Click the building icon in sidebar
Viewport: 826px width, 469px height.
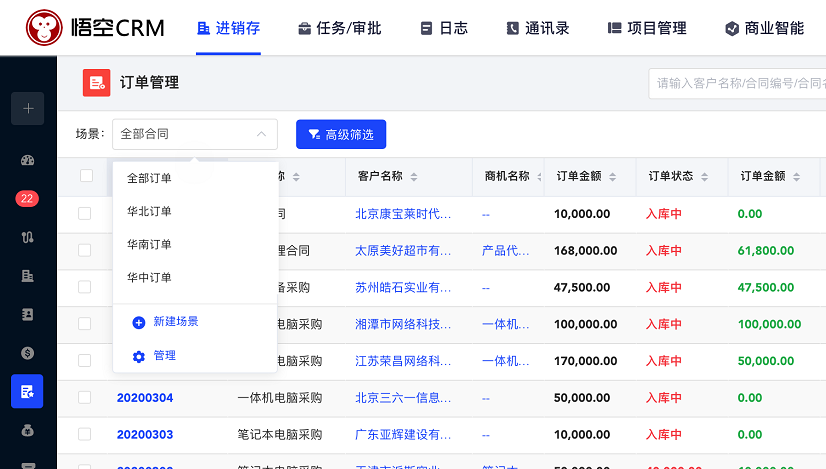tap(27, 275)
